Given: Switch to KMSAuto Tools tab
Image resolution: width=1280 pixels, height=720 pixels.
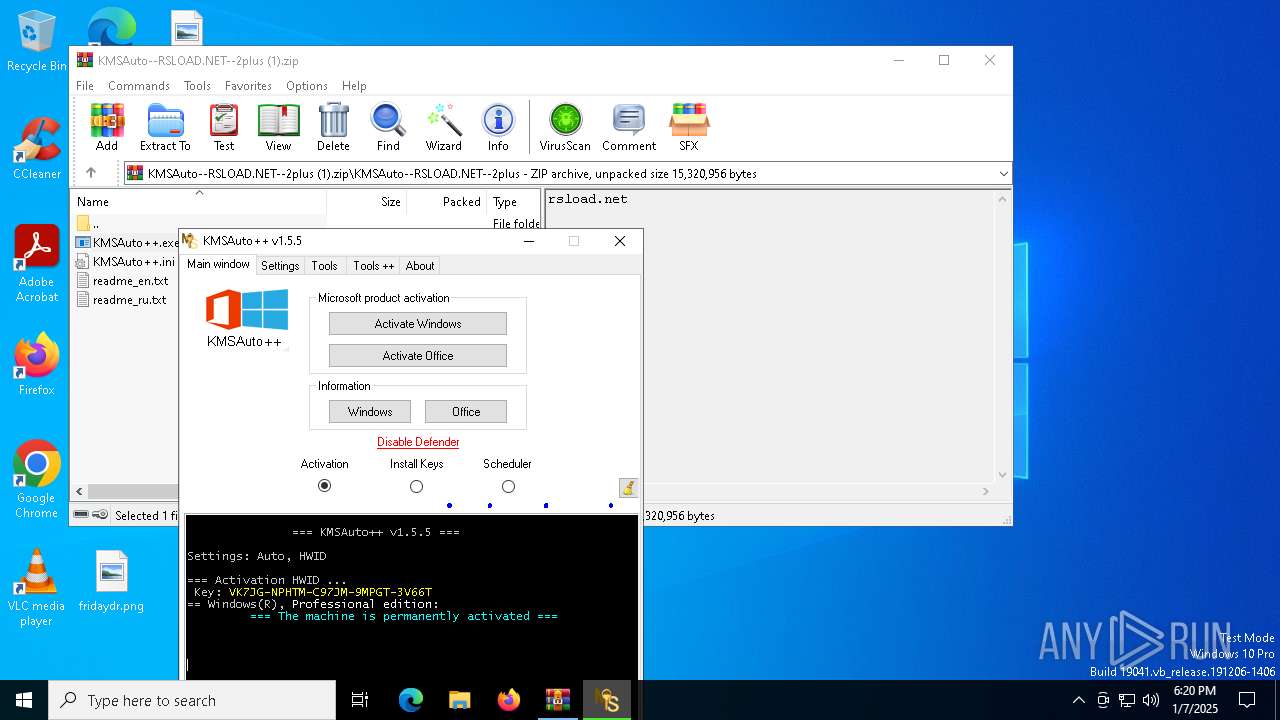Looking at the screenshot, I should [324, 266].
